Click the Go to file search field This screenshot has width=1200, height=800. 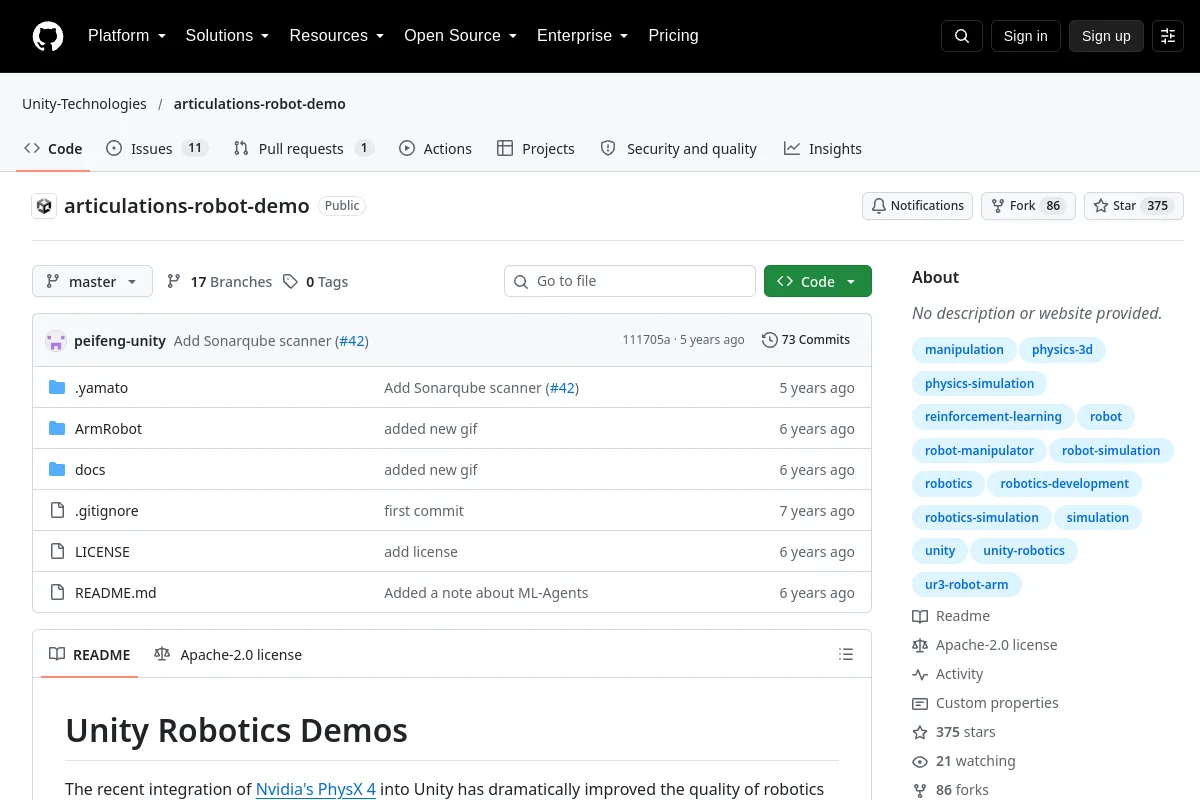[x=630, y=282]
